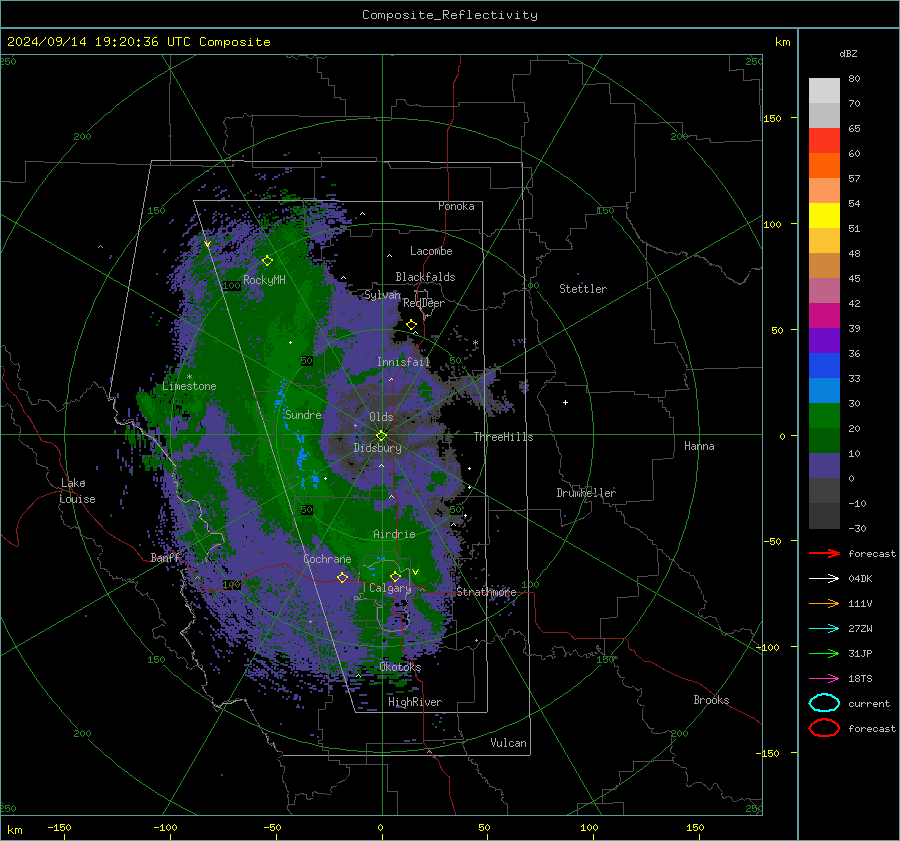Click the Ponoka city label
The width and height of the screenshot is (900, 841).
coord(456,206)
